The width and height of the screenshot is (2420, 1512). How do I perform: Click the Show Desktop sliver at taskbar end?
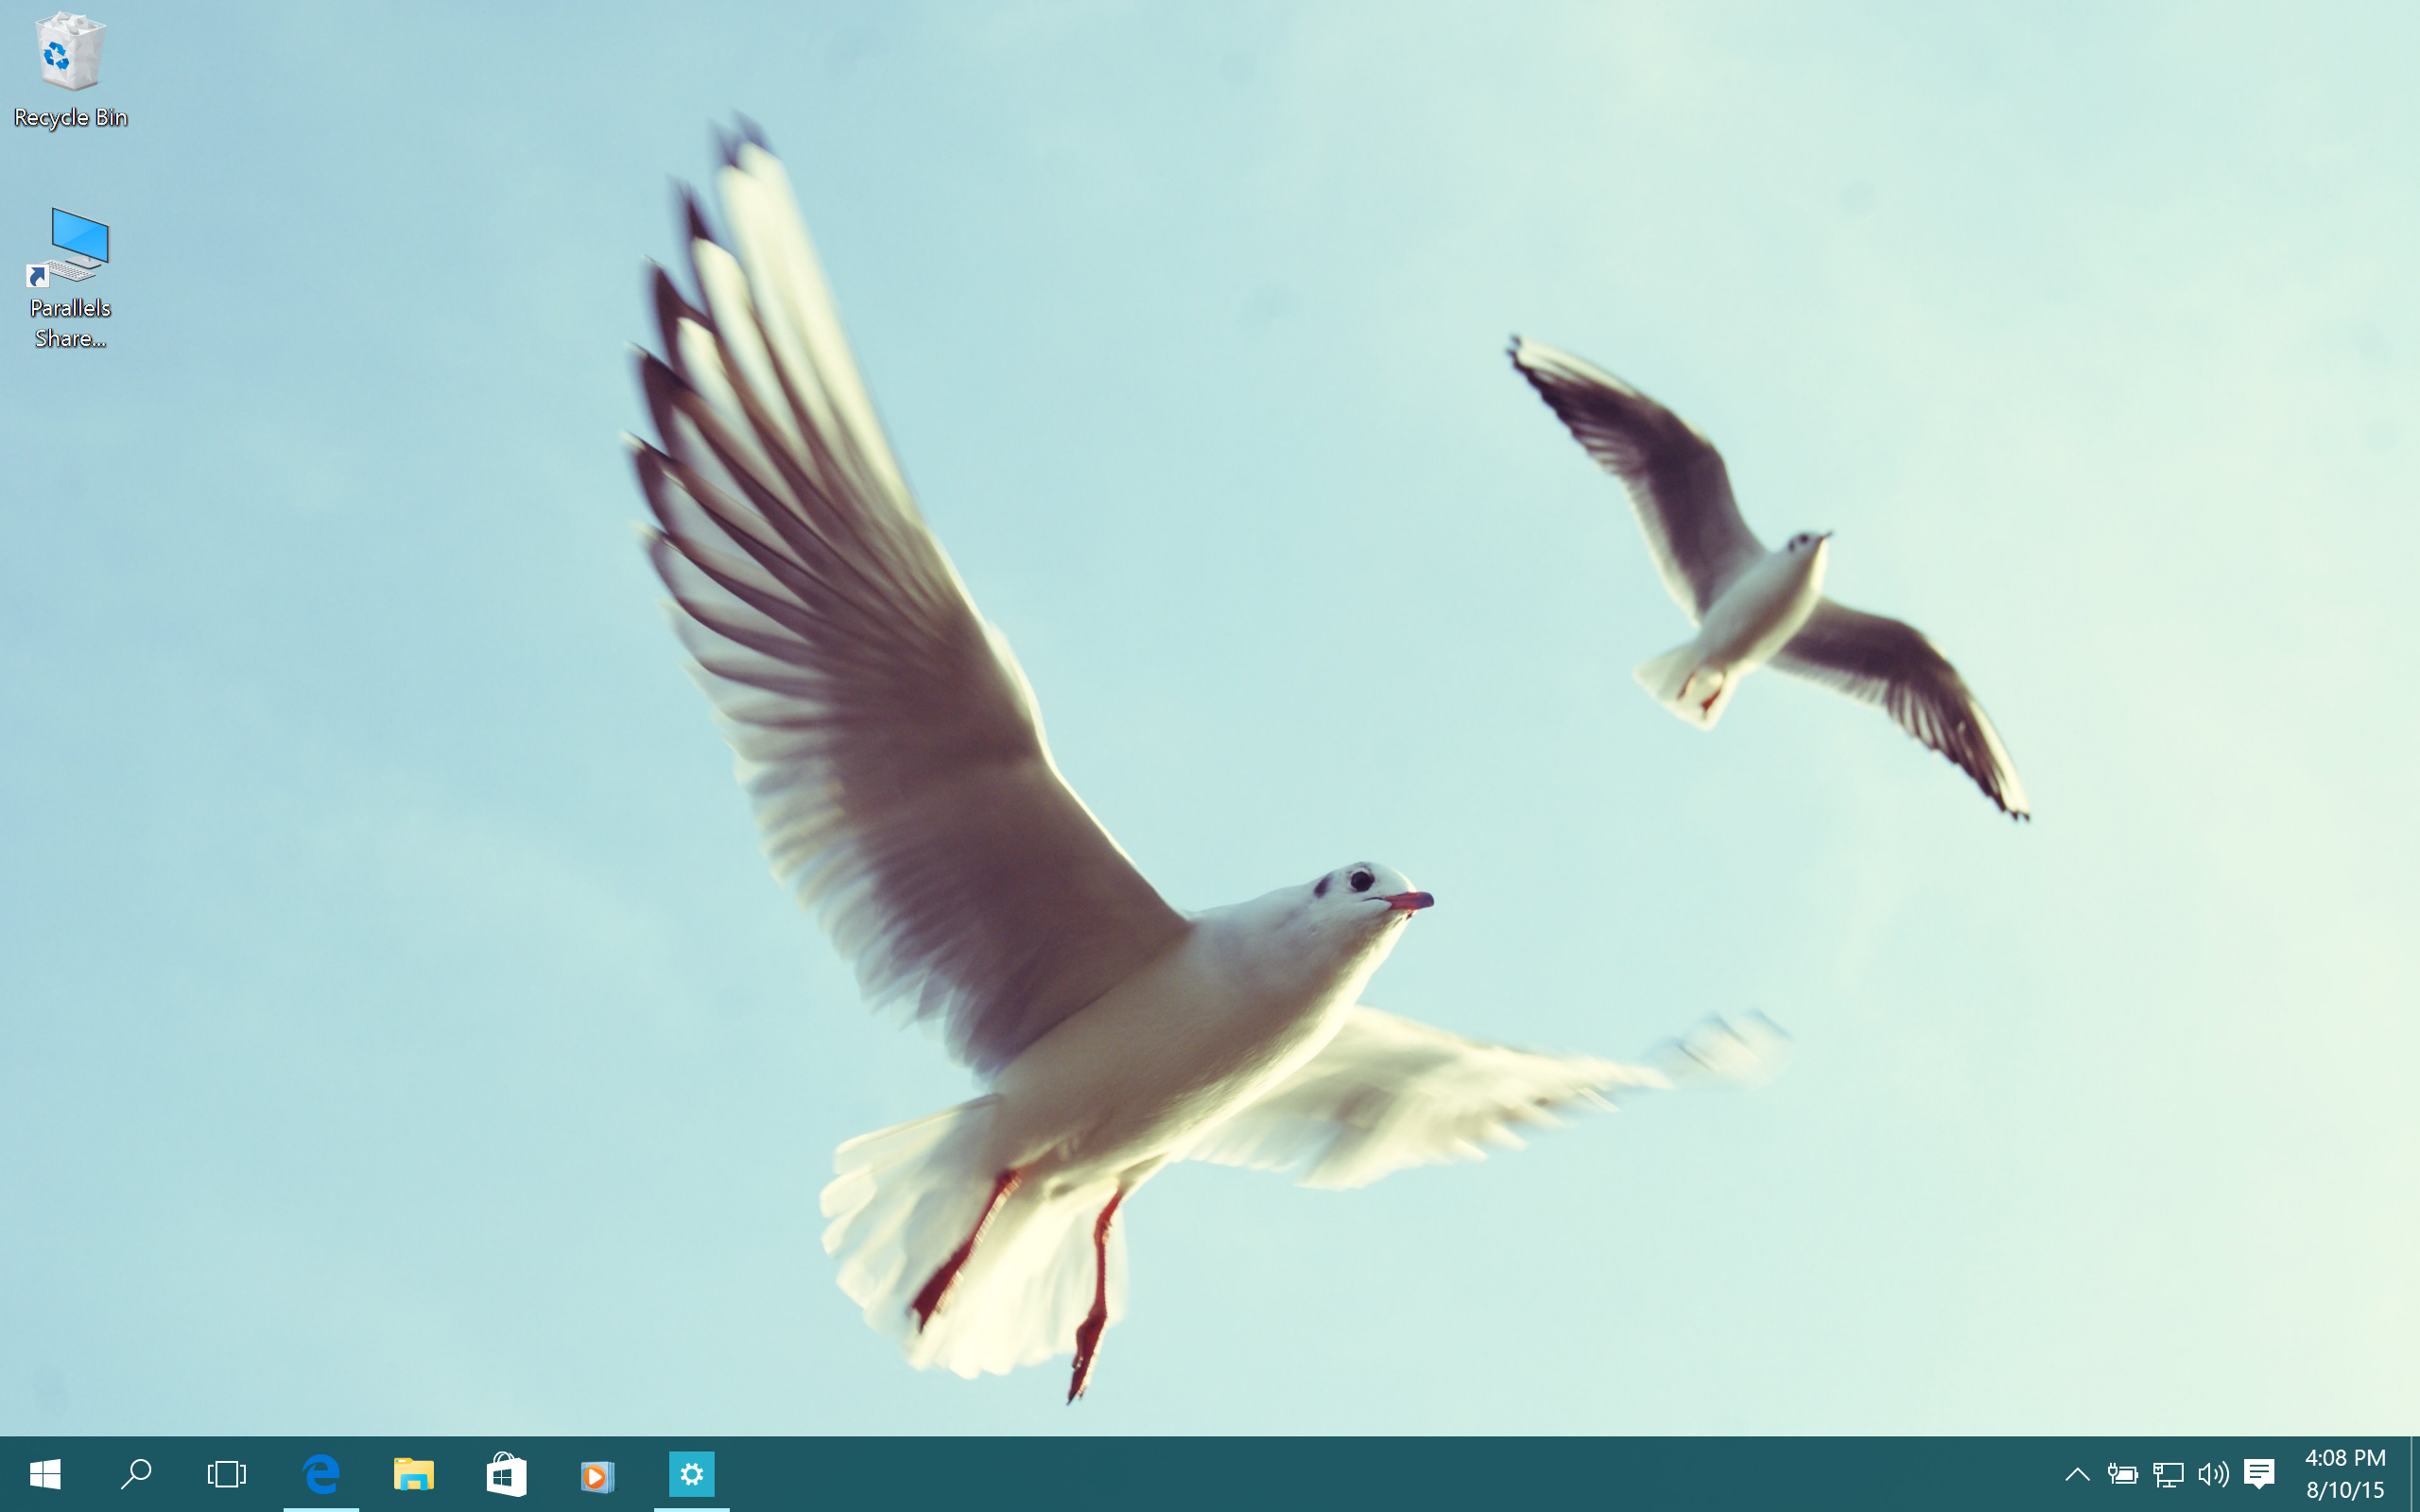pos(2414,1474)
